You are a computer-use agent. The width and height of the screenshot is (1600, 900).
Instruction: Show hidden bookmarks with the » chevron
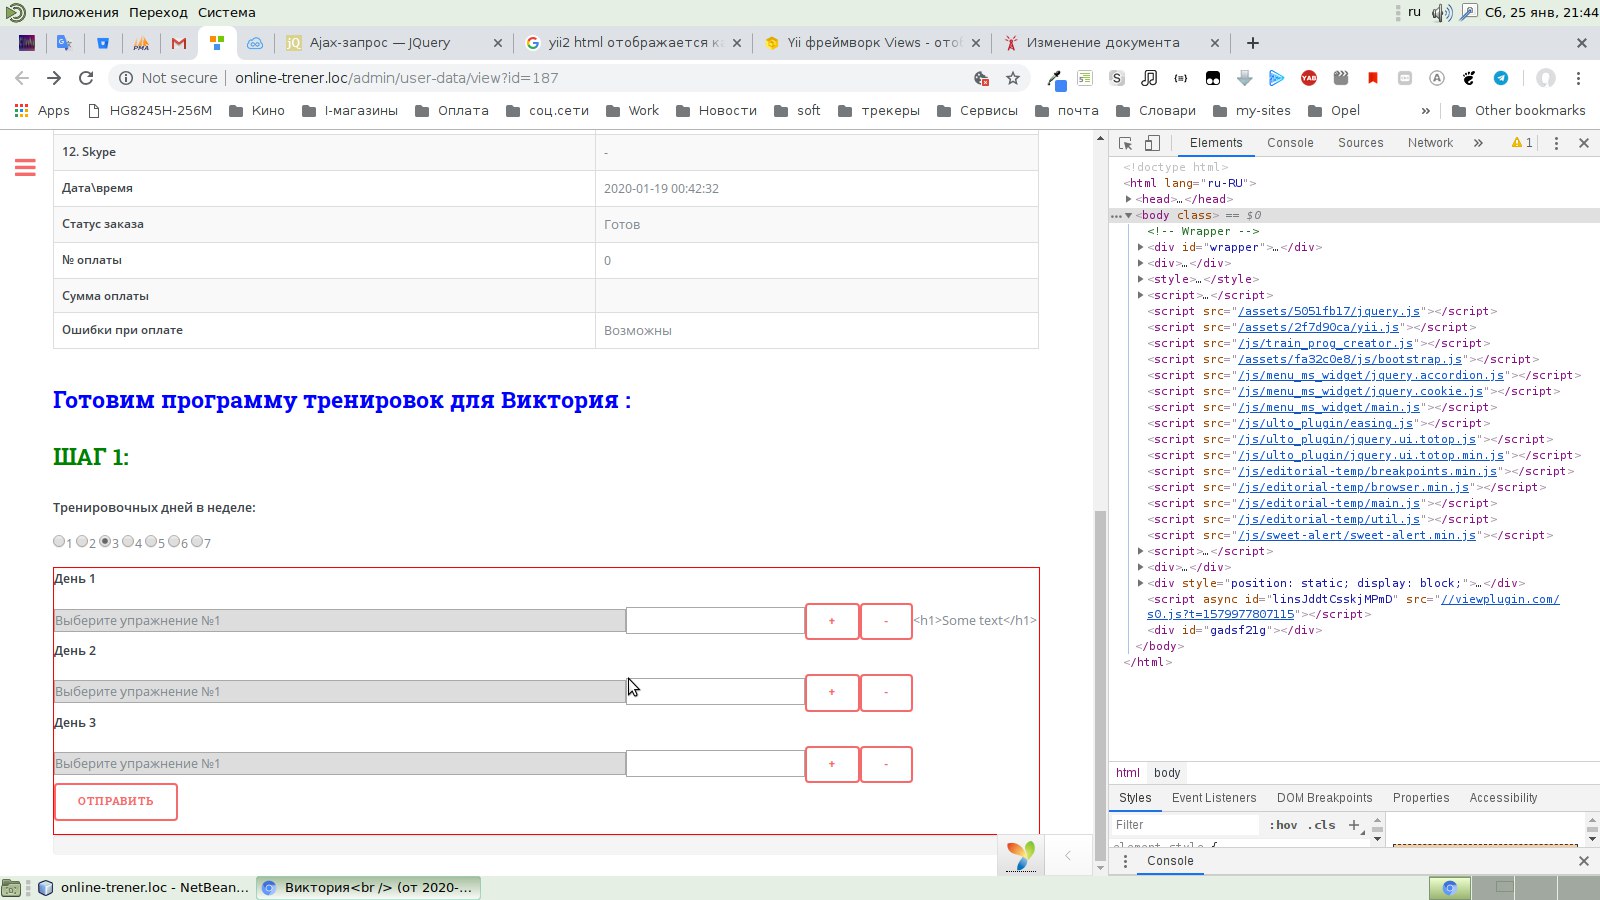1425,111
